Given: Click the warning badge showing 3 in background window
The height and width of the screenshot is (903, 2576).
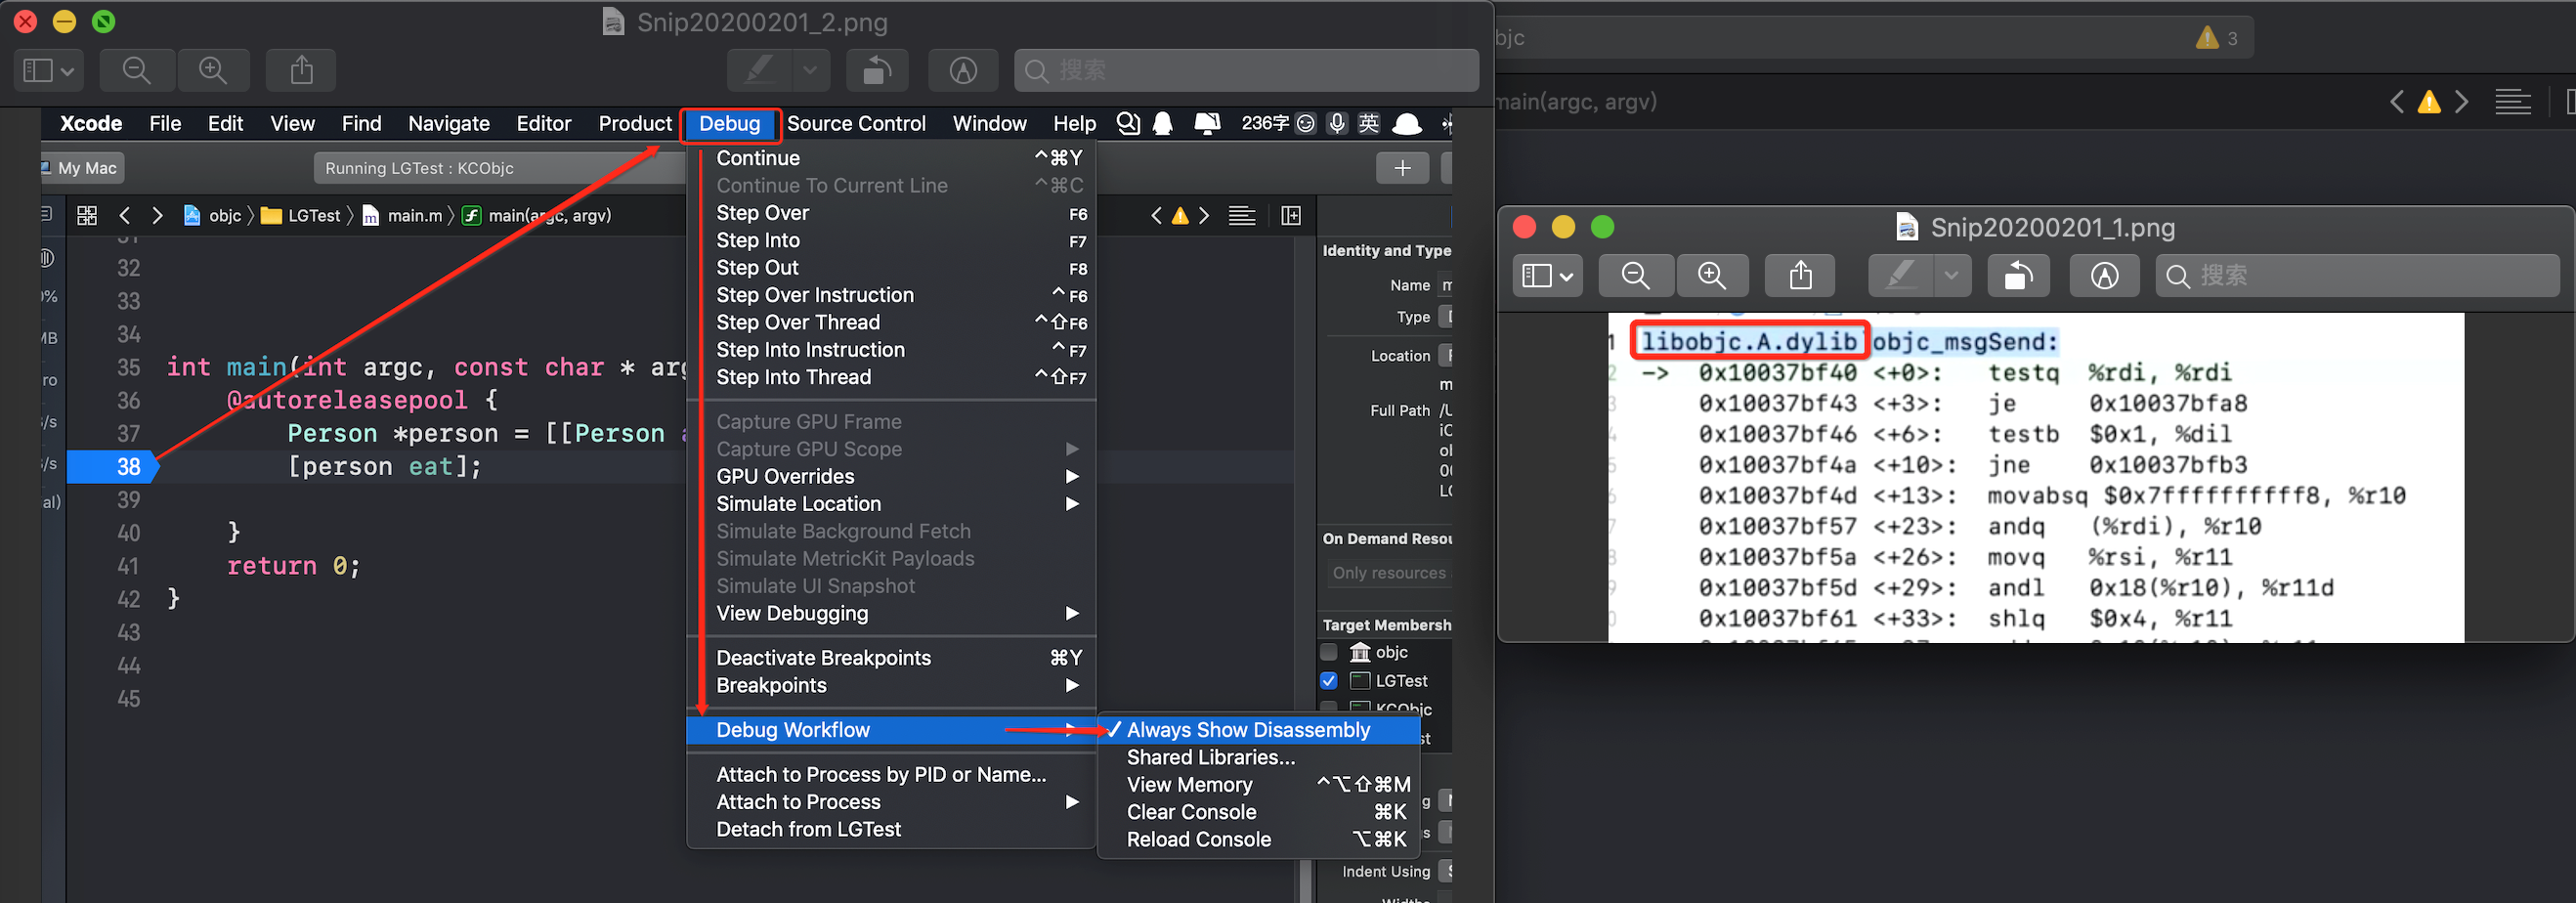Looking at the screenshot, I should click(x=2216, y=38).
